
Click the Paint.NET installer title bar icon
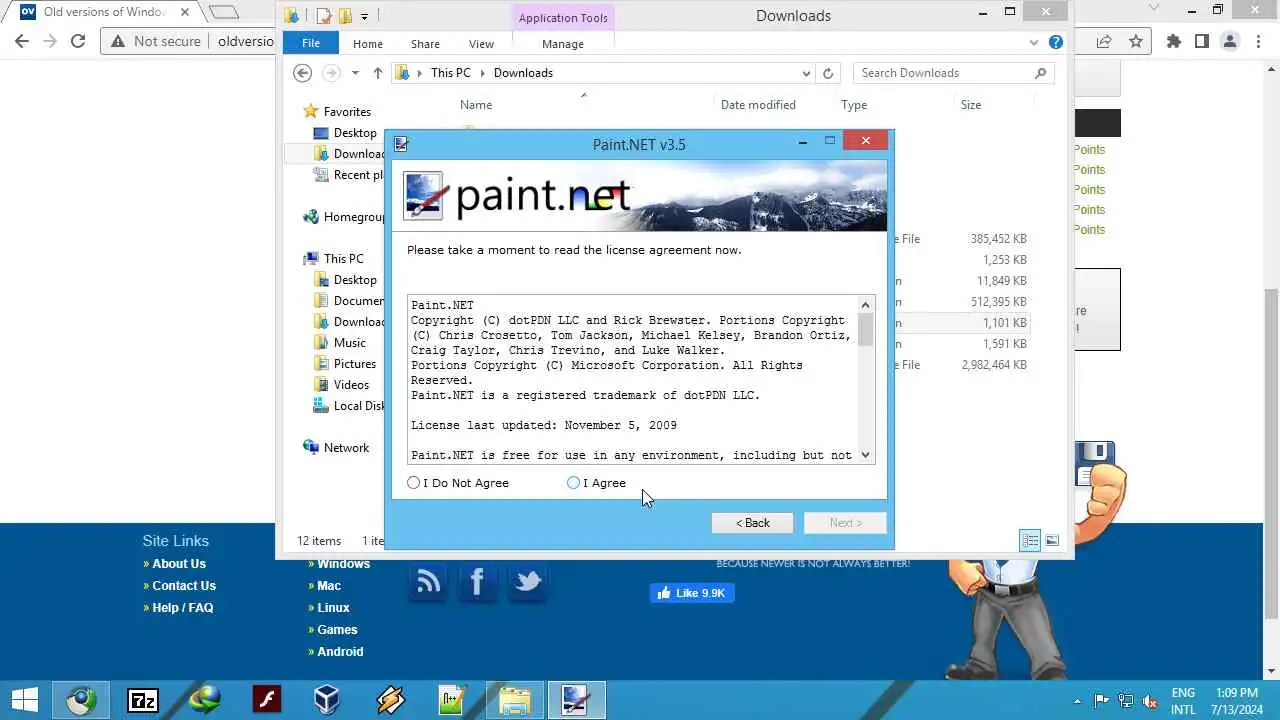point(401,144)
